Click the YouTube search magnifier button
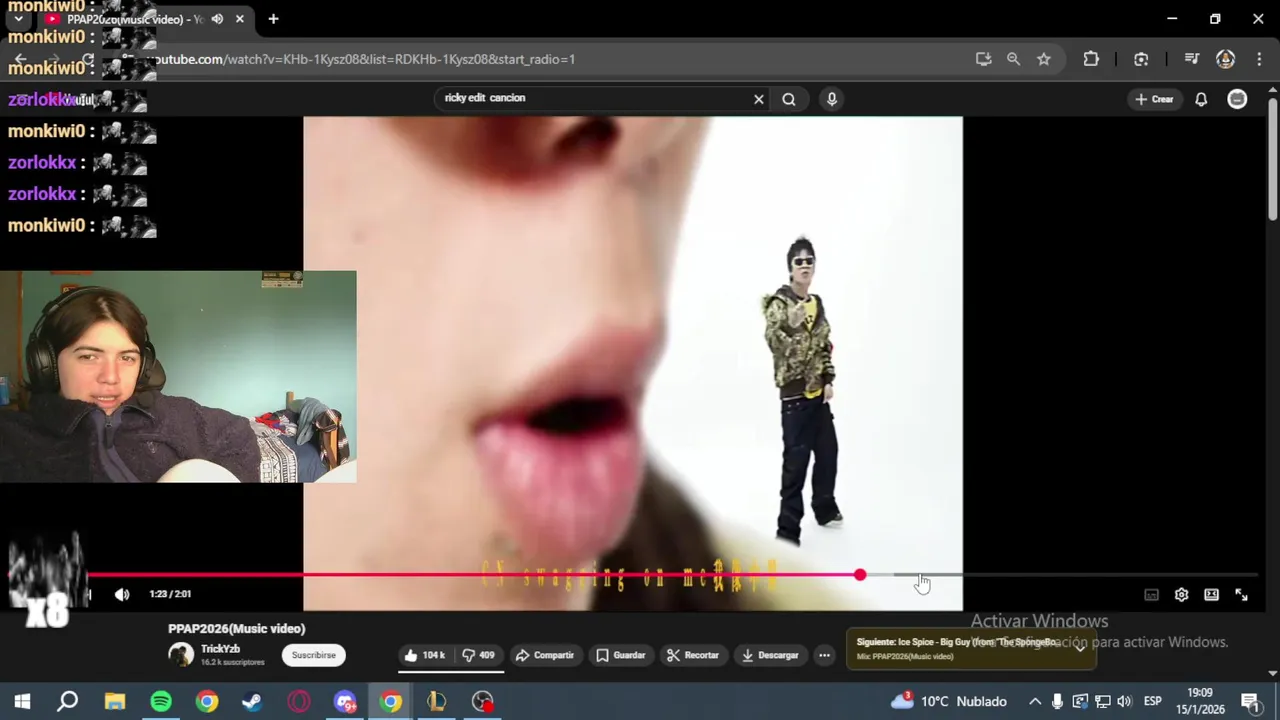 (789, 99)
